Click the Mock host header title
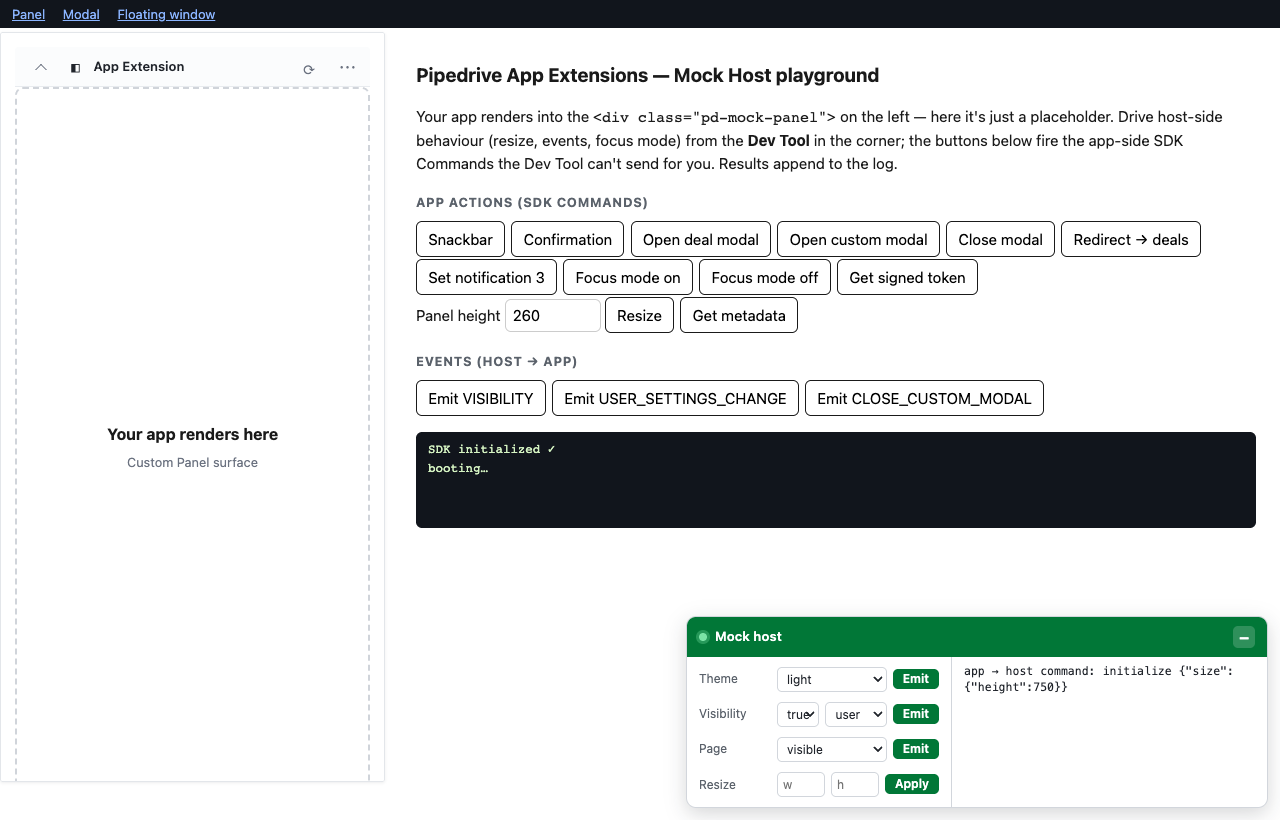The width and height of the screenshot is (1280, 820). pos(748,637)
